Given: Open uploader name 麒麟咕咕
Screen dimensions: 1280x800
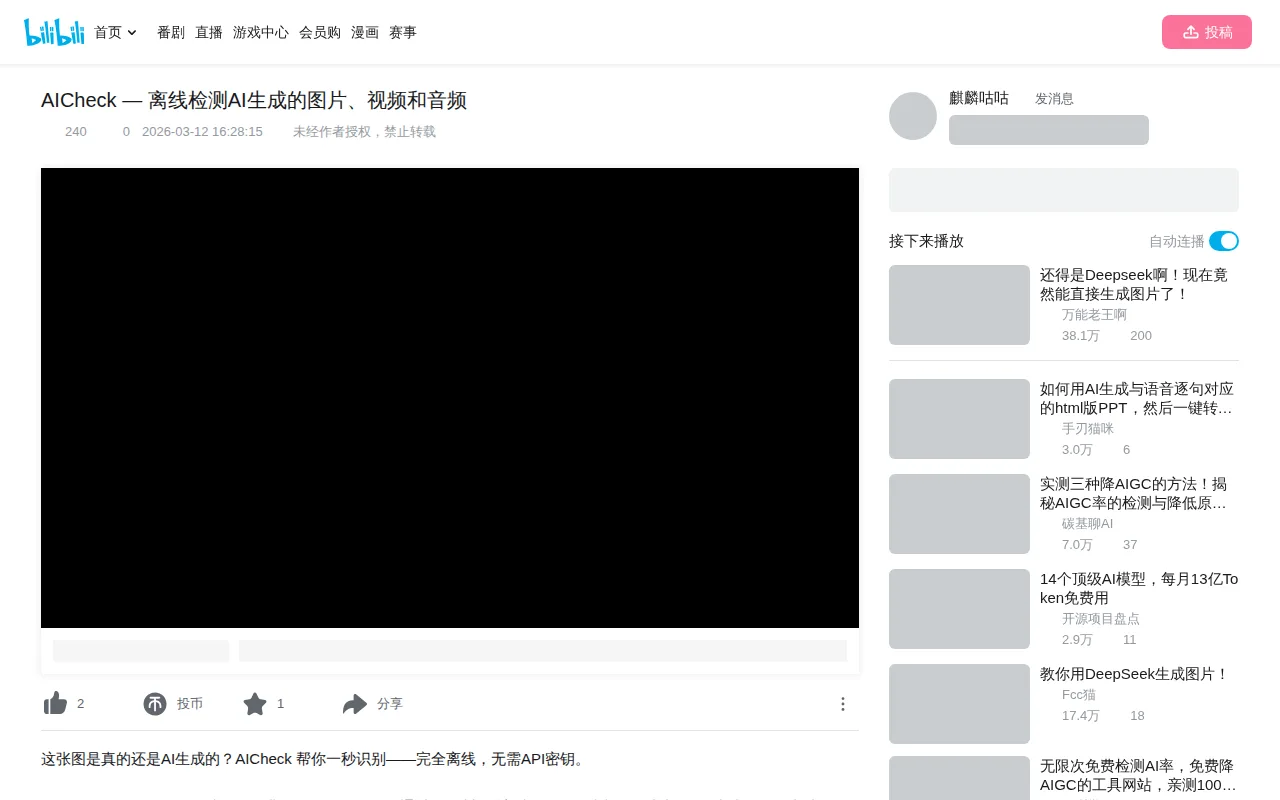Looking at the screenshot, I should [x=979, y=98].
